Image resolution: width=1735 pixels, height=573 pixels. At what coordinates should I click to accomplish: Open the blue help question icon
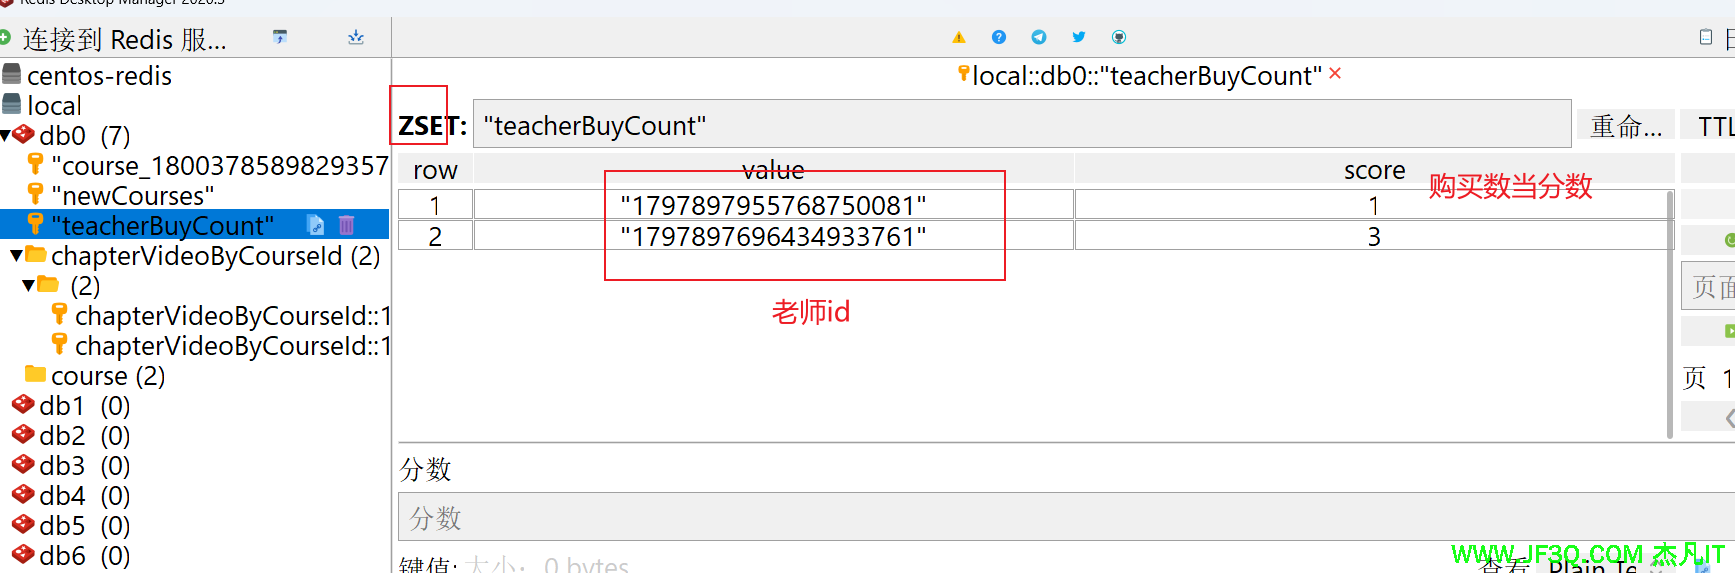[x=999, y=37]
